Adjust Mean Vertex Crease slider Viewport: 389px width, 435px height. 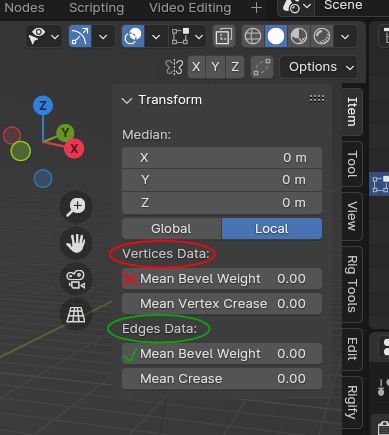222,304
